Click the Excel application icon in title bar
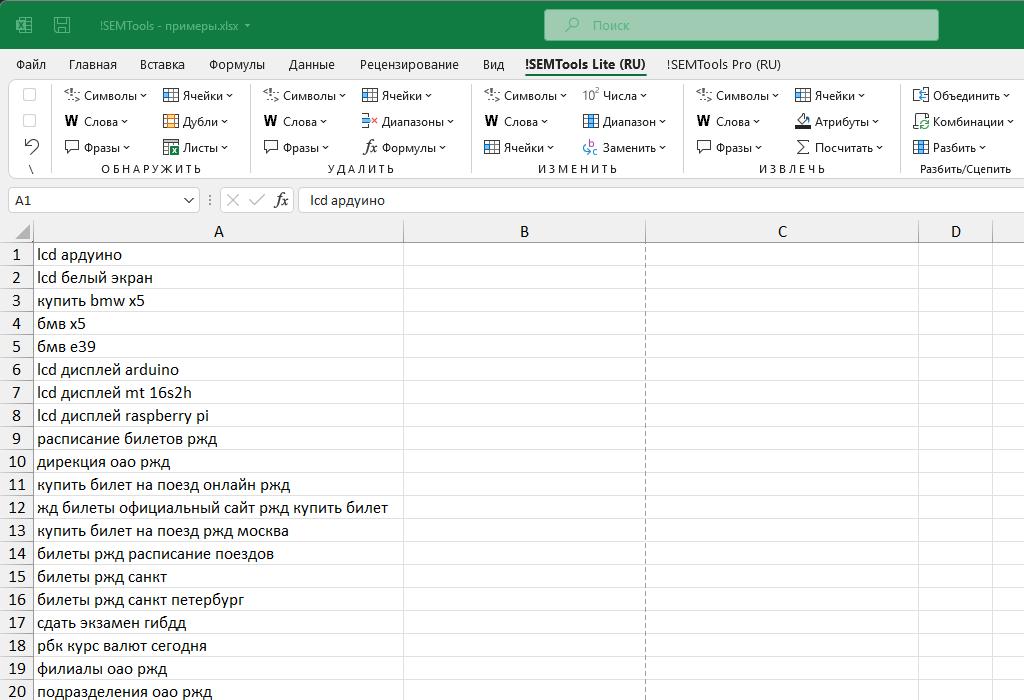The height and width of the screenshot is (700, 1024). (24, 25)
